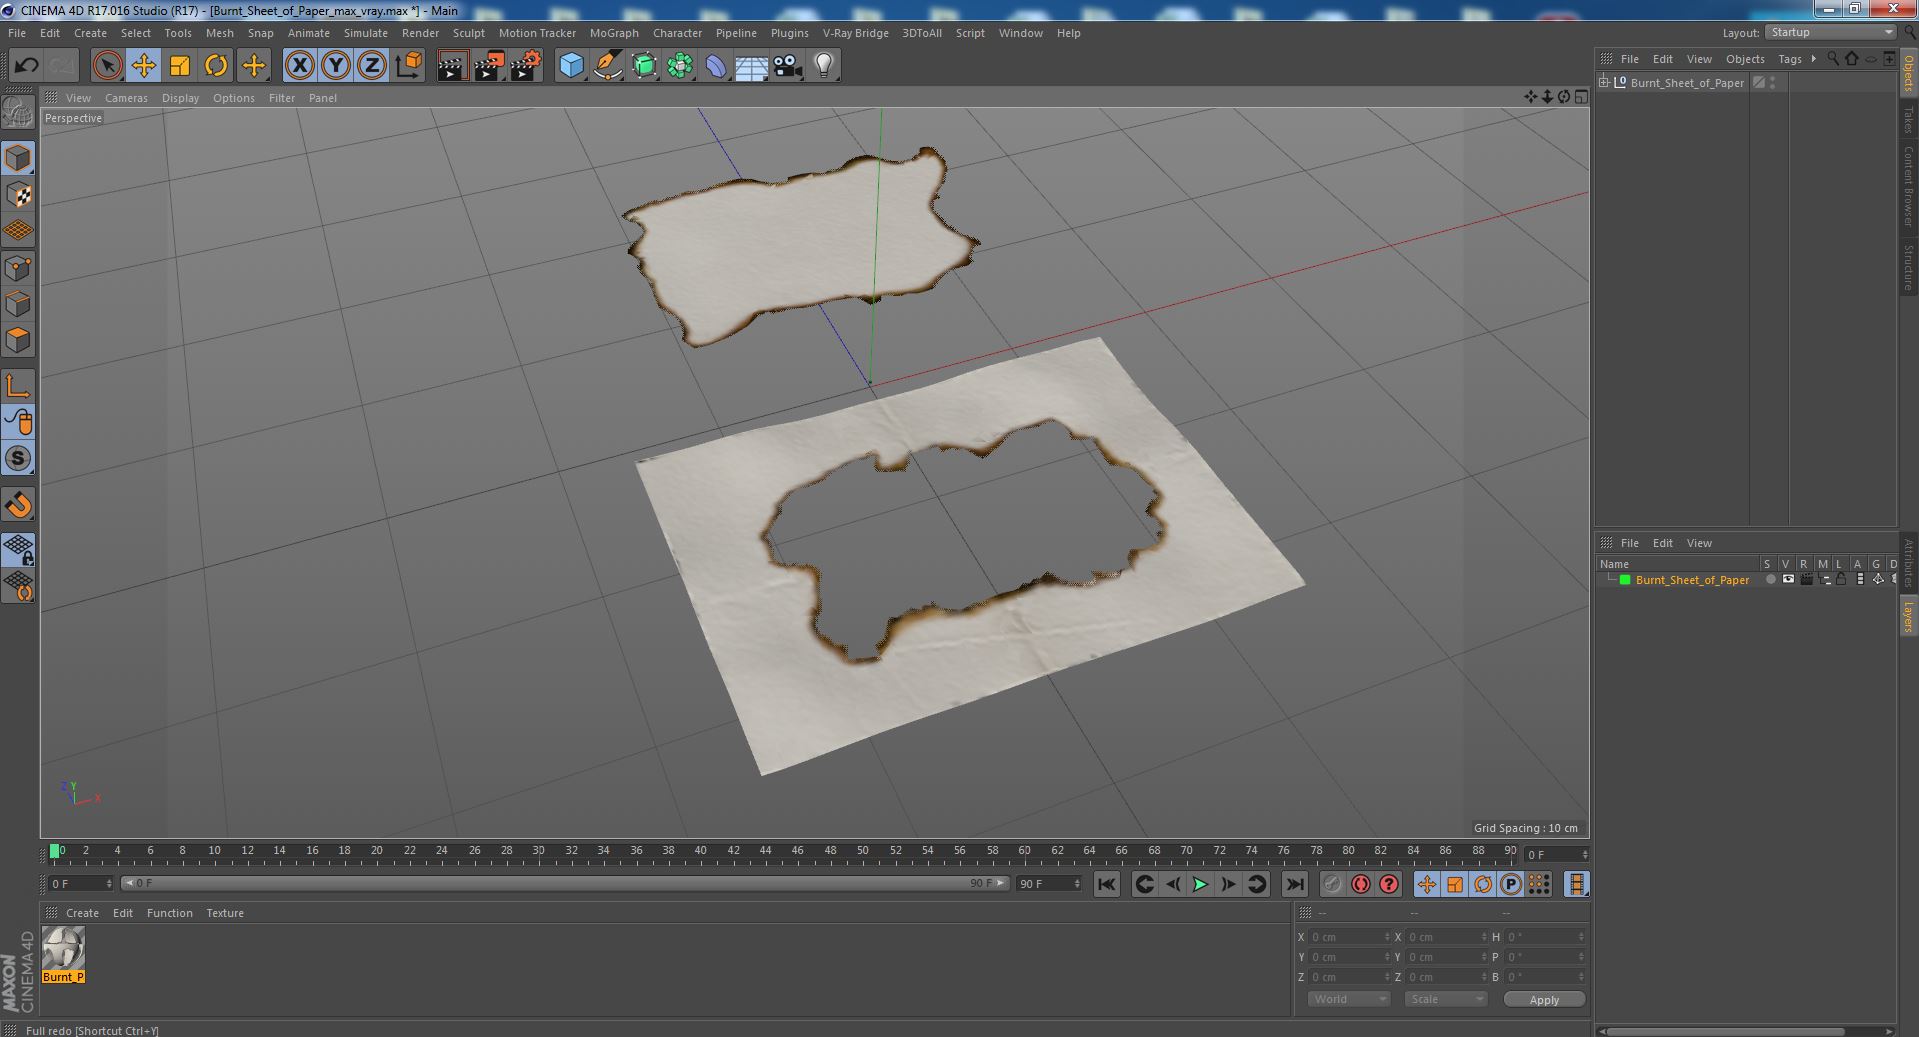Toggle the Burnt_Sheet_of_Paper layer visibility eye
Screen dimensions: 1919x1037
point(1787,580)
